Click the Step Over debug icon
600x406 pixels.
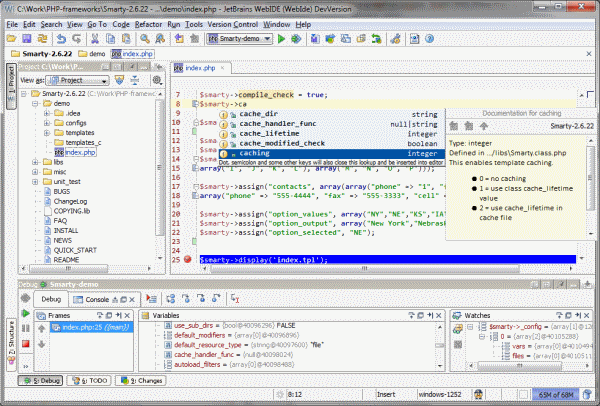pyautogui.click(x=171, y=299)
